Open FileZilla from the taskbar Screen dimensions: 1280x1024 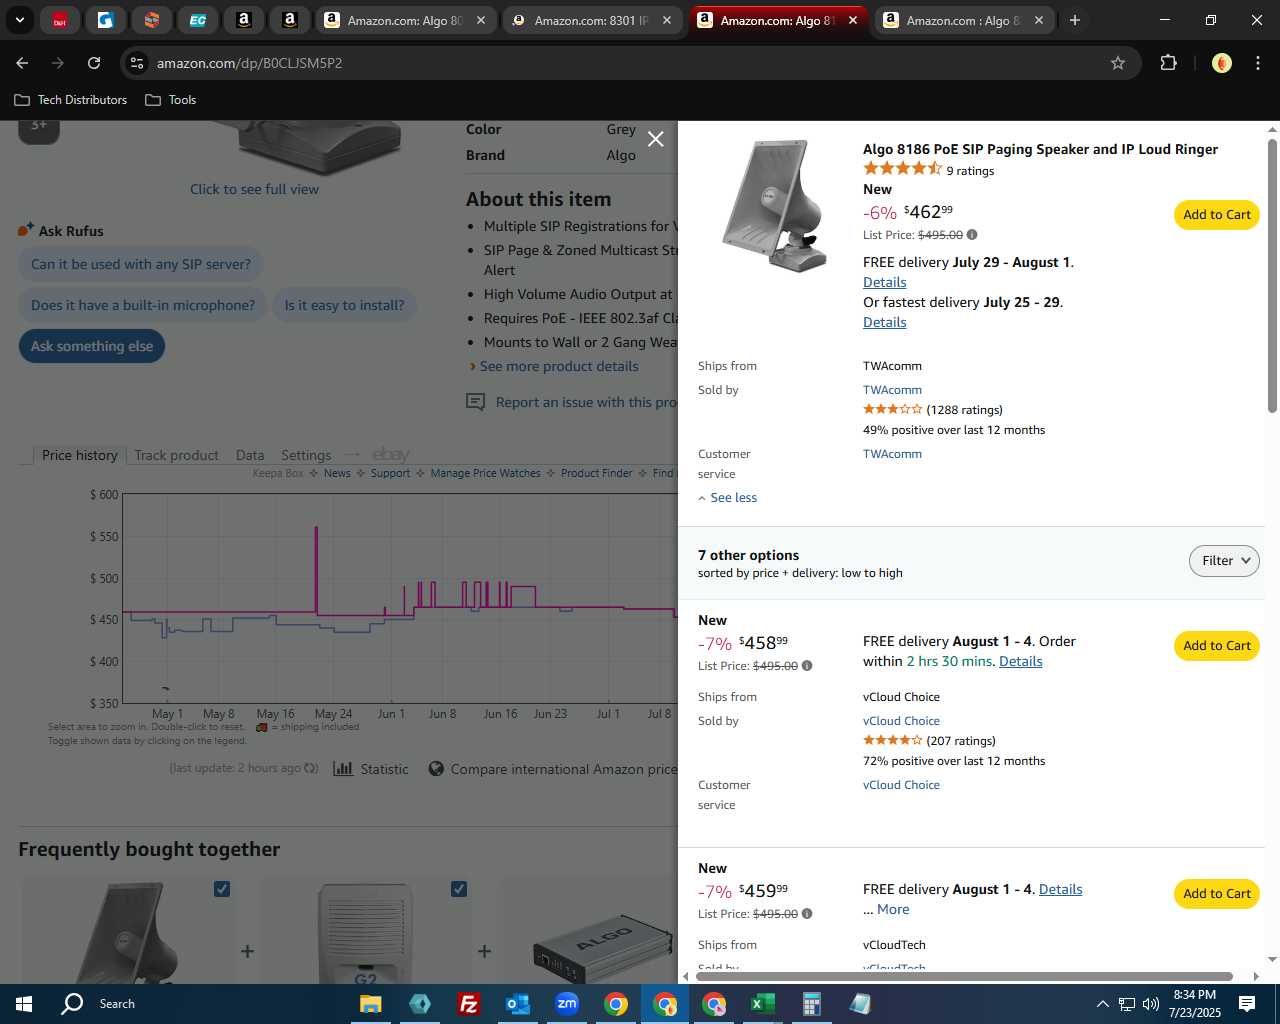coord(468,1004)
